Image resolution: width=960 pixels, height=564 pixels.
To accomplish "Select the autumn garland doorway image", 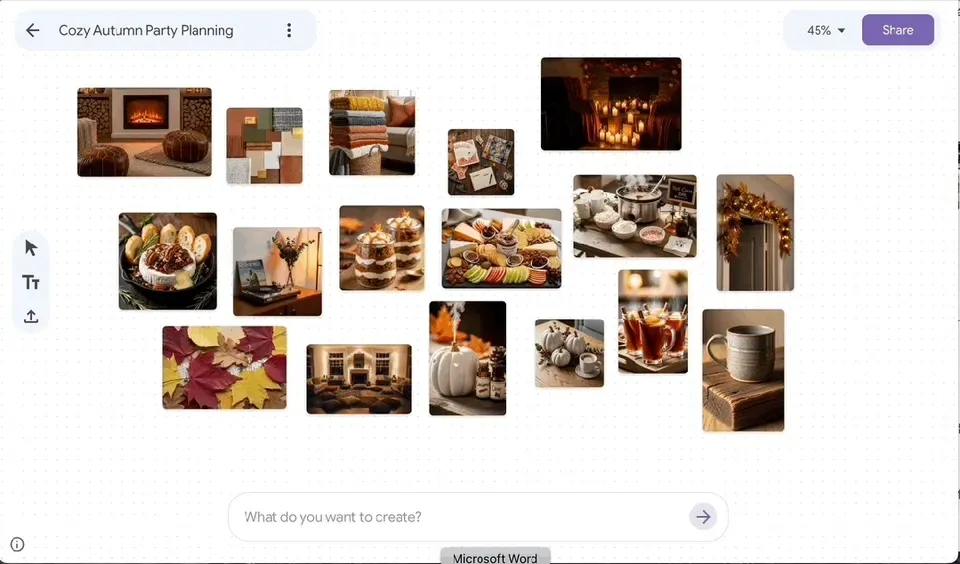I will [755, 233].
